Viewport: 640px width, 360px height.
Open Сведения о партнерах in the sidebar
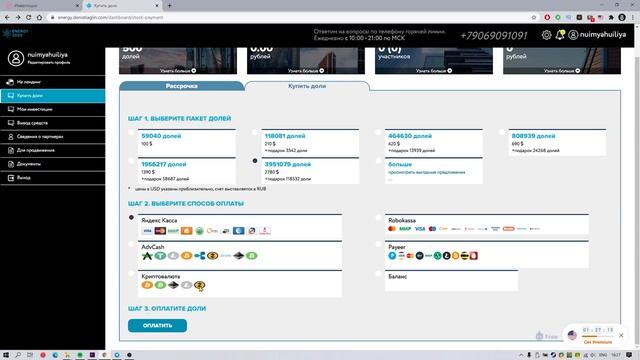point(53,137)
